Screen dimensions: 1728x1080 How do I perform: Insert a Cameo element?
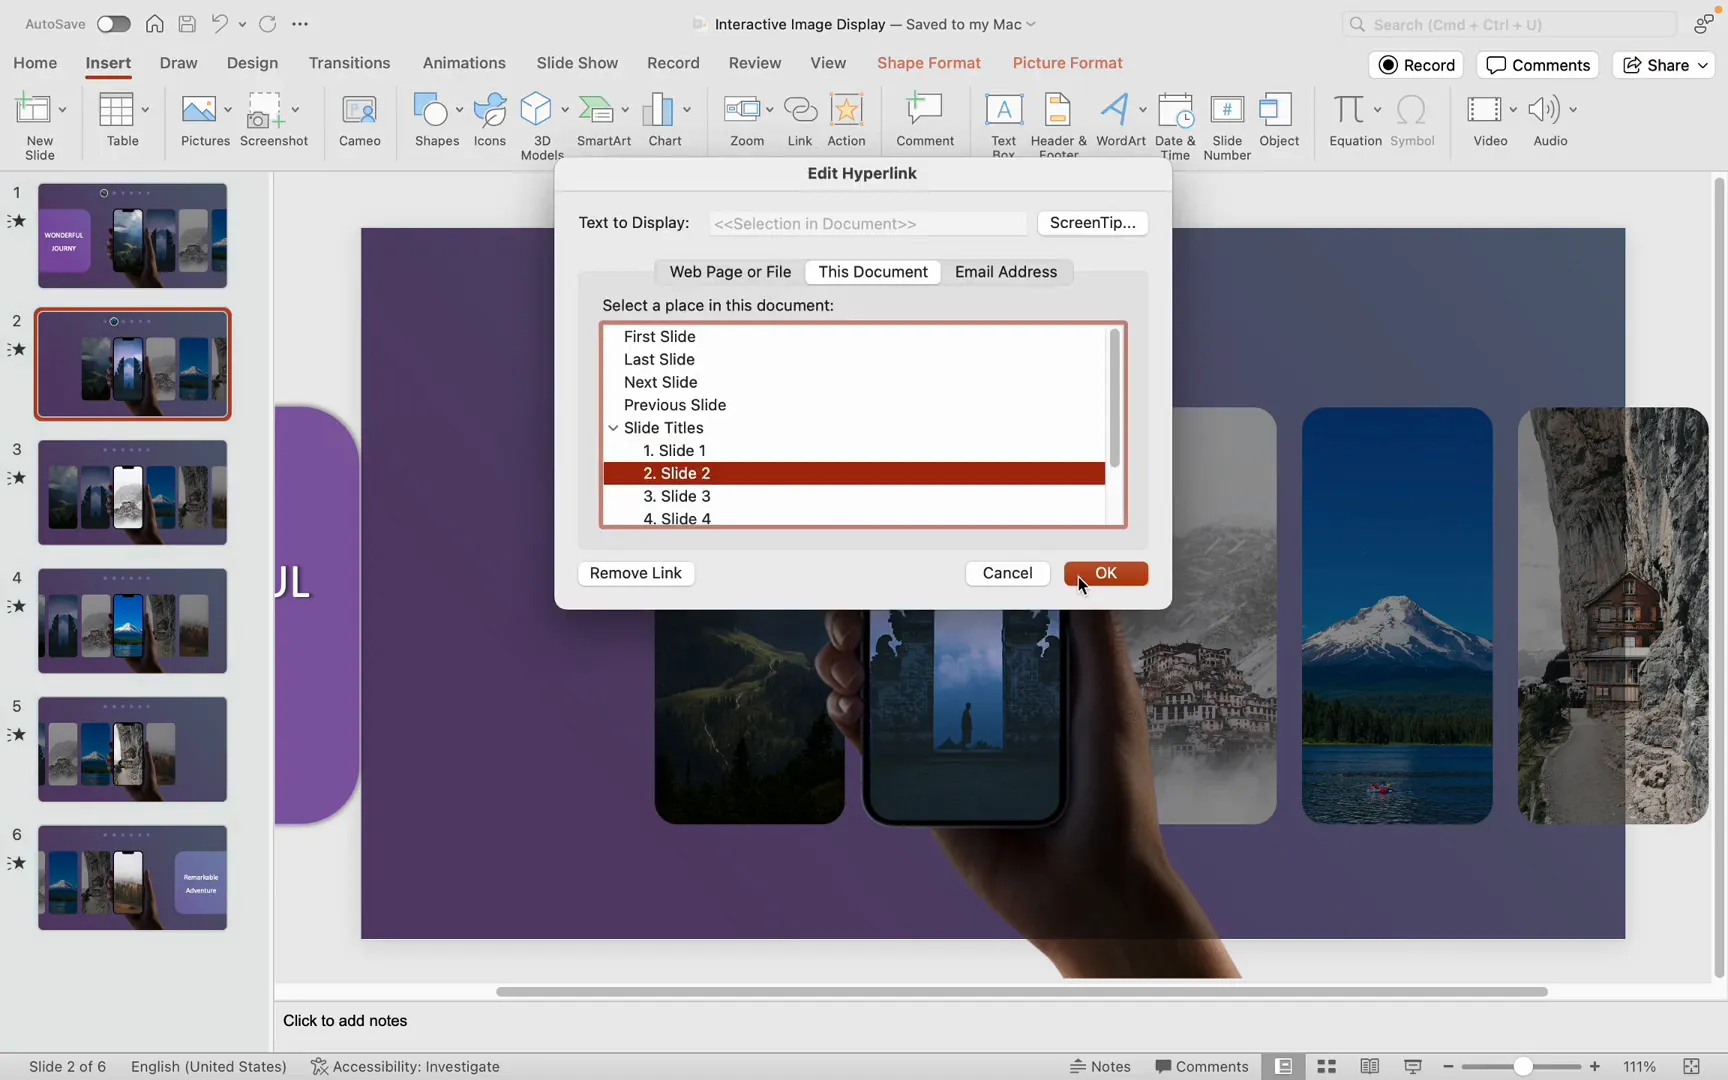[359, 110]
